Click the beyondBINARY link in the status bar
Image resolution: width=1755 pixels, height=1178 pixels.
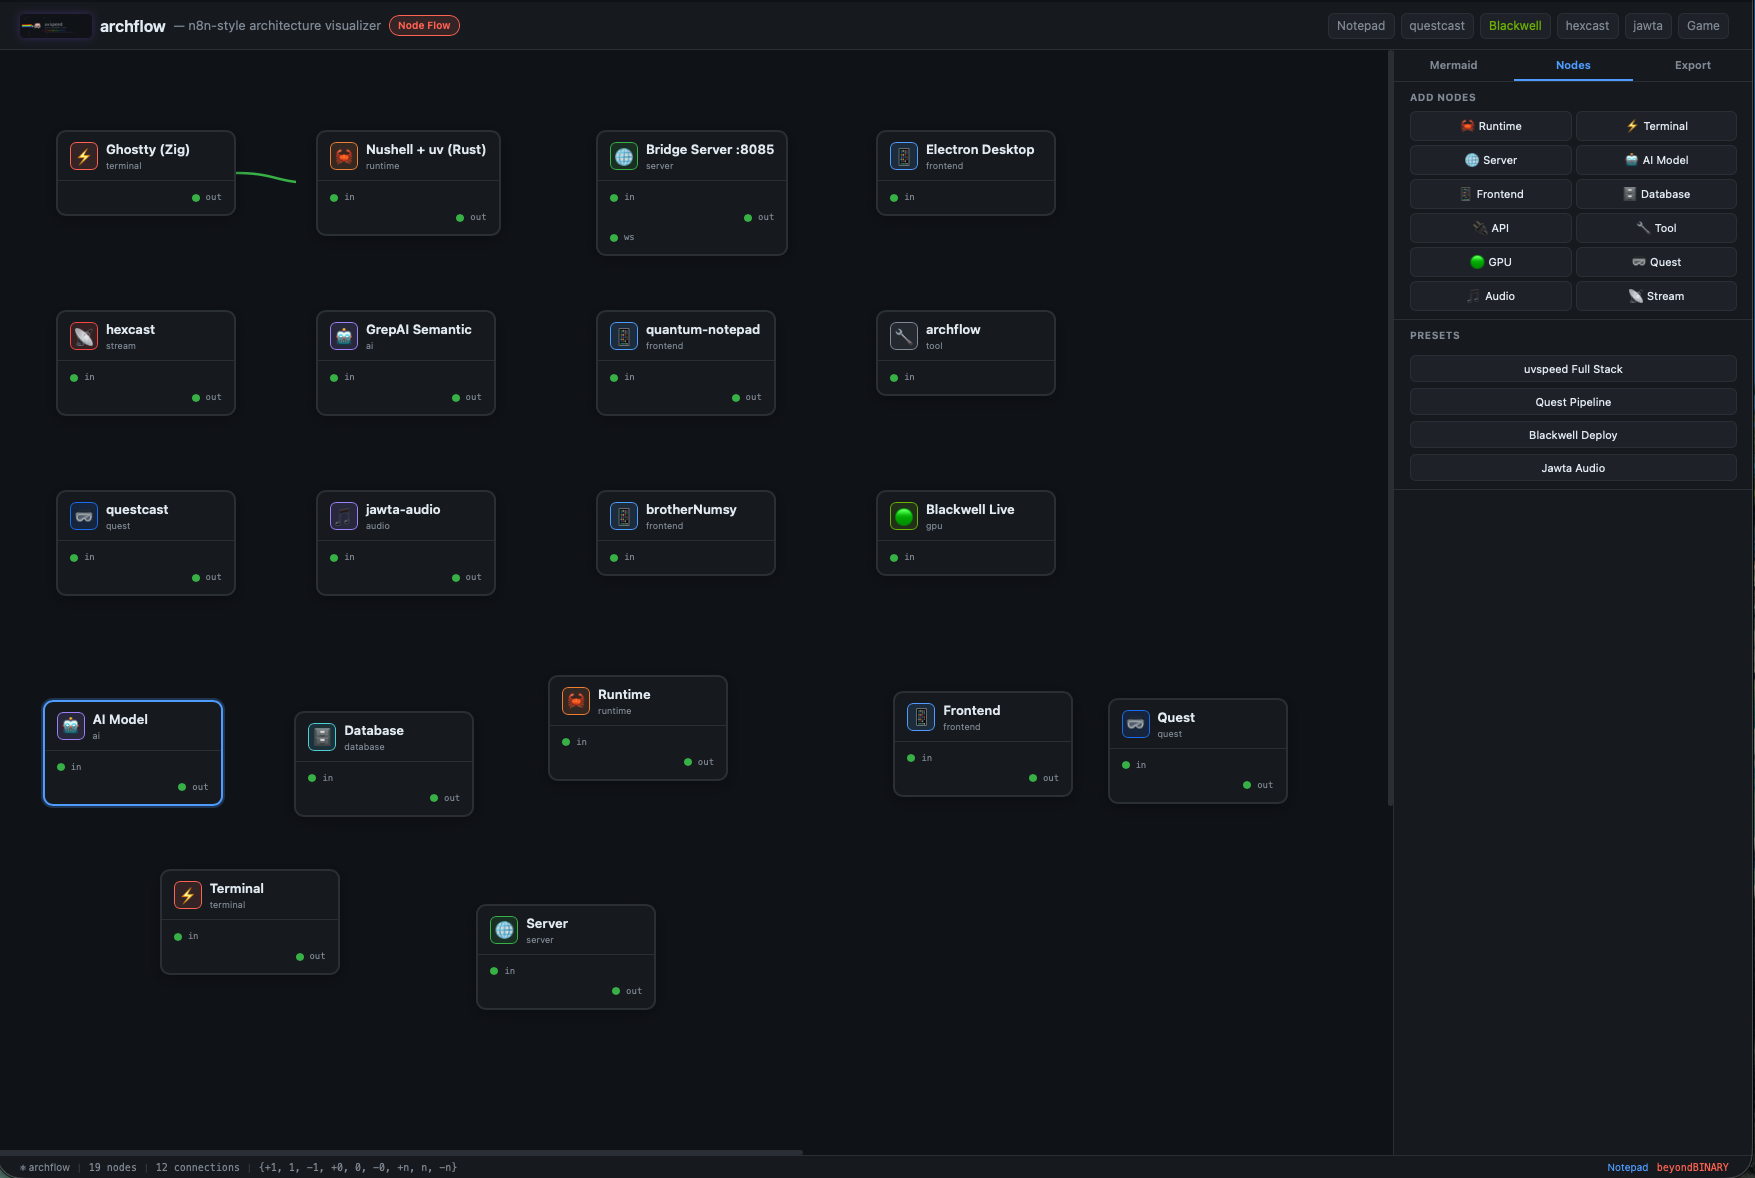pyautogui.click(x=1692, y=1167)
